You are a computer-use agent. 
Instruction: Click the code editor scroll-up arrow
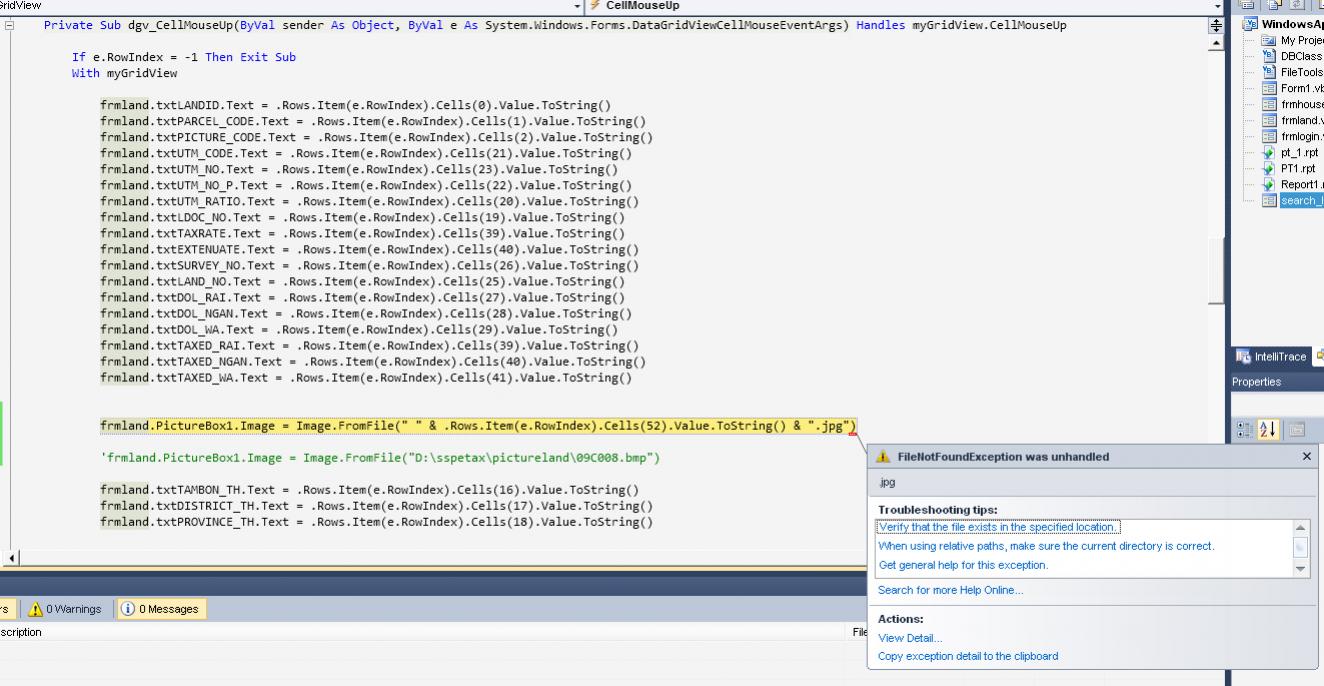click(x=1216, y=43)
